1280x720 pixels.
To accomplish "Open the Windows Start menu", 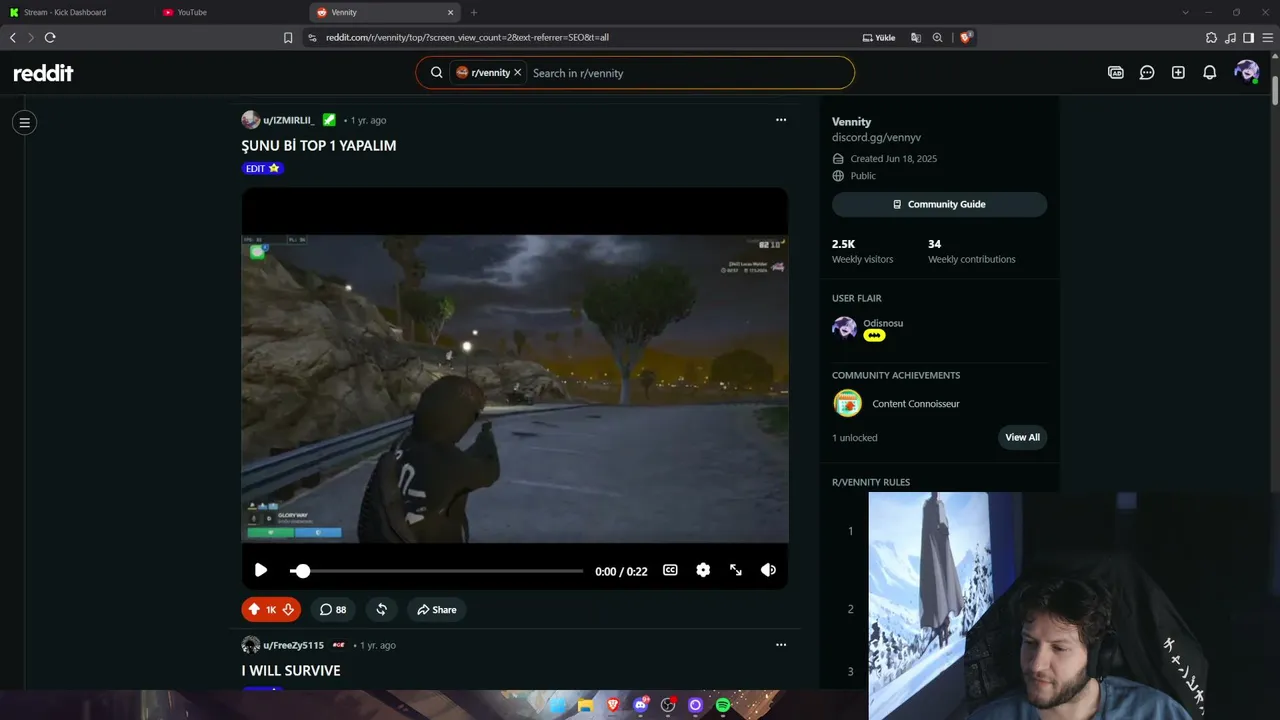I will coord(558,705).
